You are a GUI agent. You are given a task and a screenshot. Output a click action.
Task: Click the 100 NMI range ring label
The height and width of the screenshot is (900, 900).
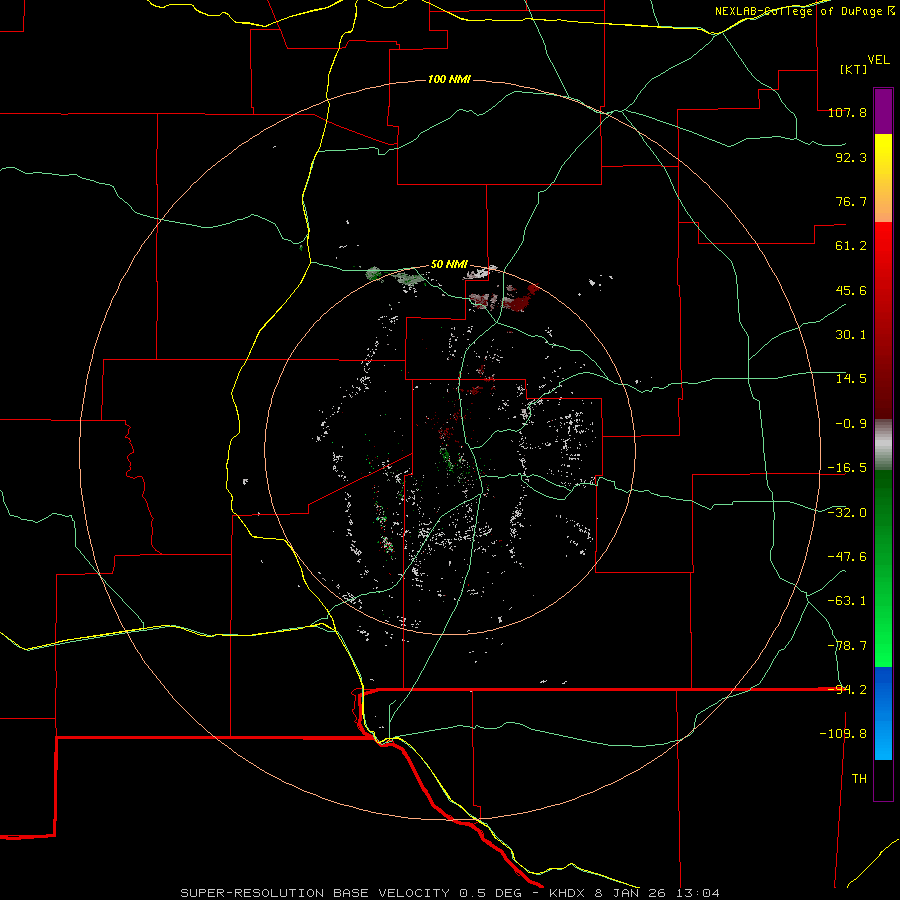[x=449, y=79]
